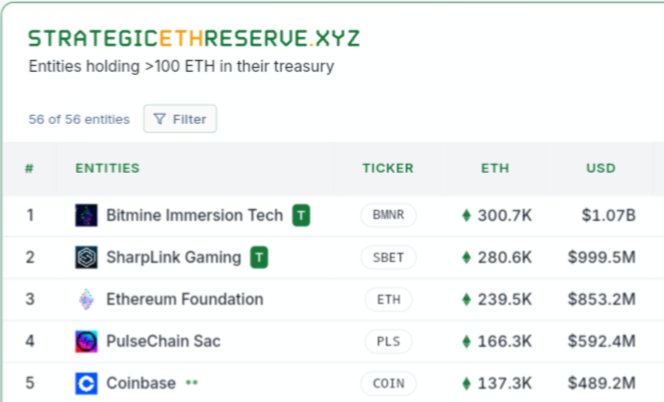Click the green dots next to Coinbase

pos(192,383)
